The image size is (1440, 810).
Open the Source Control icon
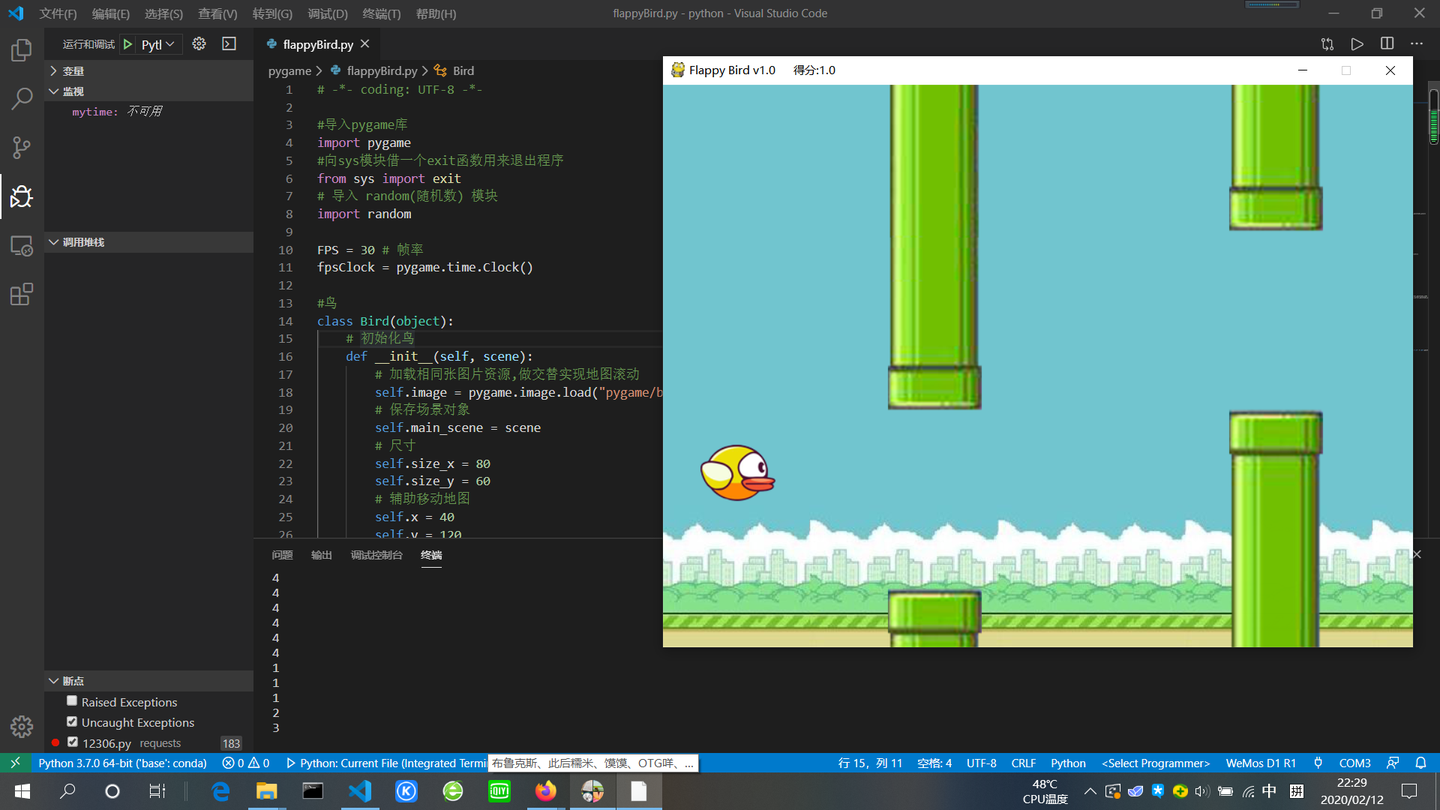coord(21,147)
